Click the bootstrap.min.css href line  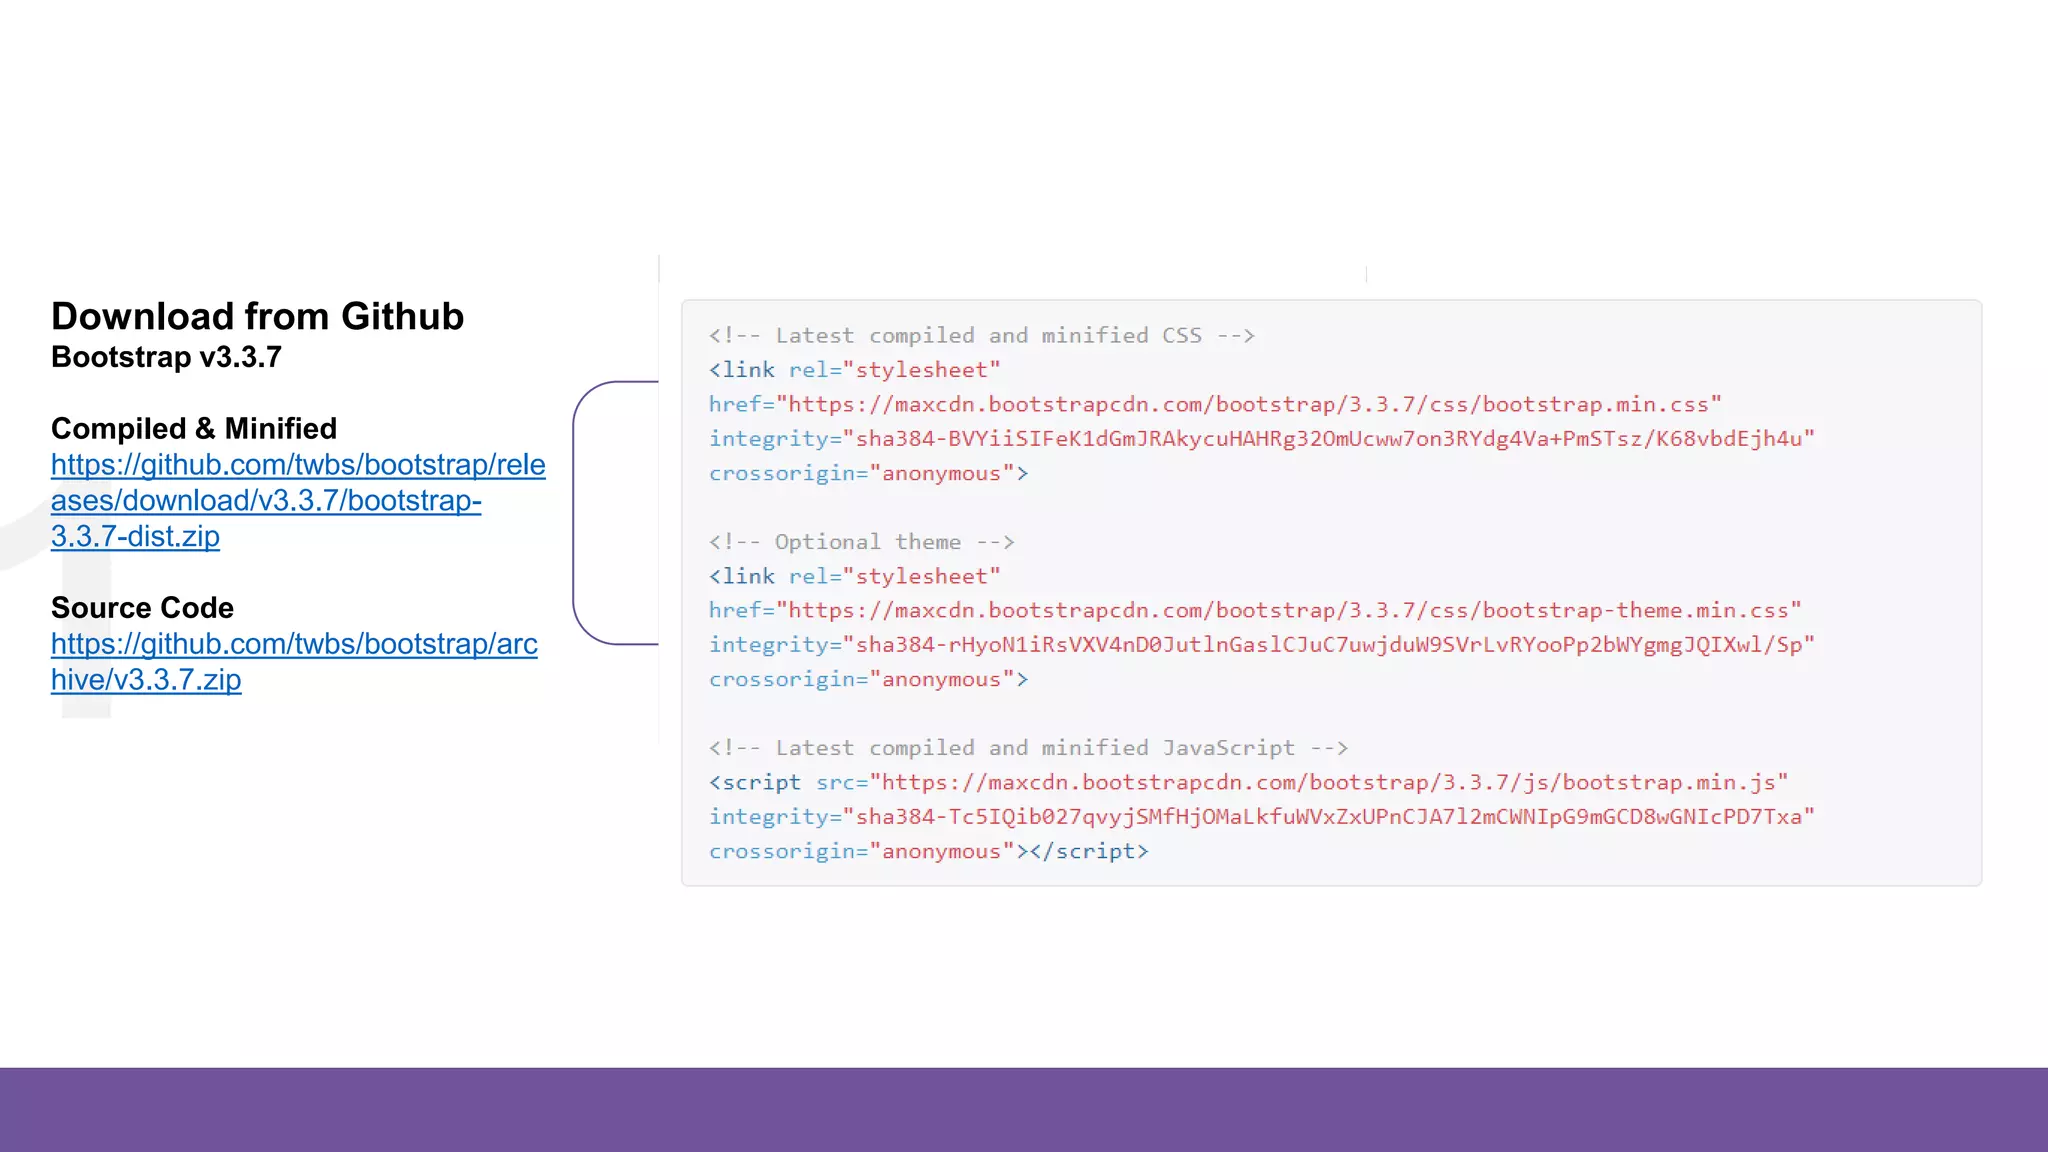pyautogui.click(x=1214, y=404)
